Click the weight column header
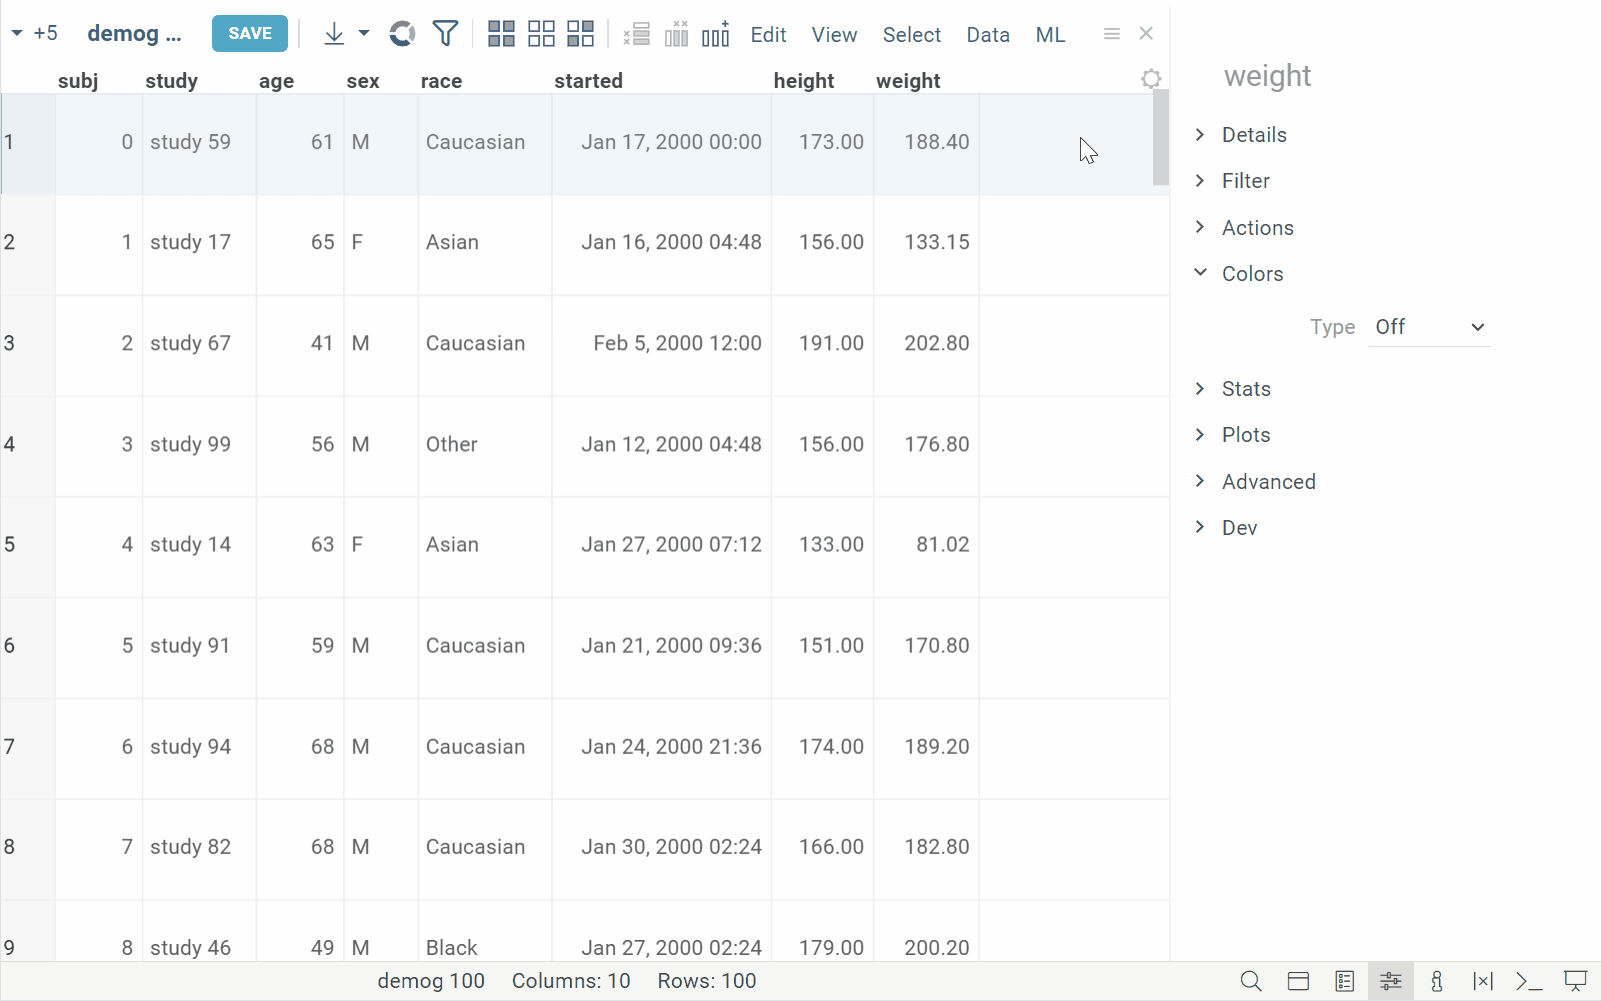1601x1001 pixels. 908,81
